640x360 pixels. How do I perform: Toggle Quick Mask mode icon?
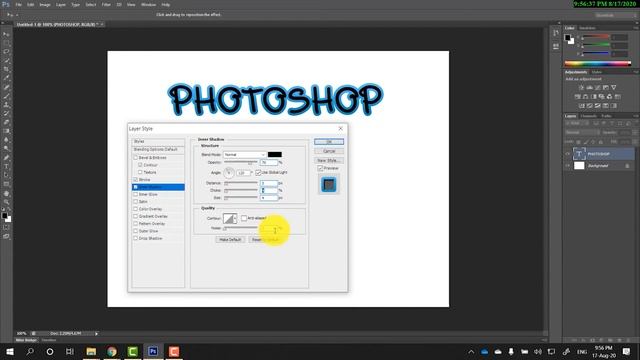pyautogui.click(x=6, y=228)
